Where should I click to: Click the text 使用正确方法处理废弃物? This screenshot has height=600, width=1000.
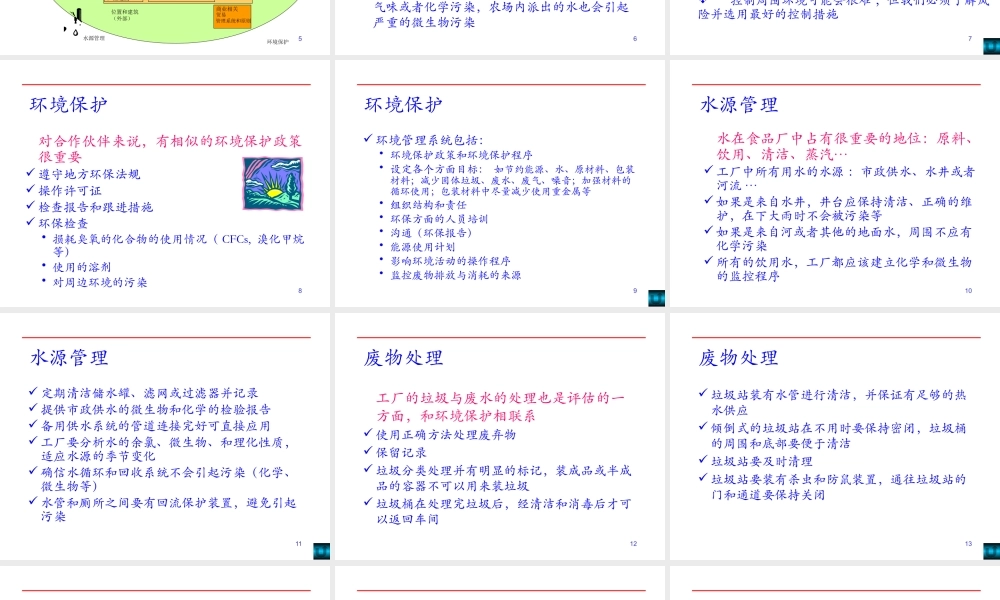446,435
